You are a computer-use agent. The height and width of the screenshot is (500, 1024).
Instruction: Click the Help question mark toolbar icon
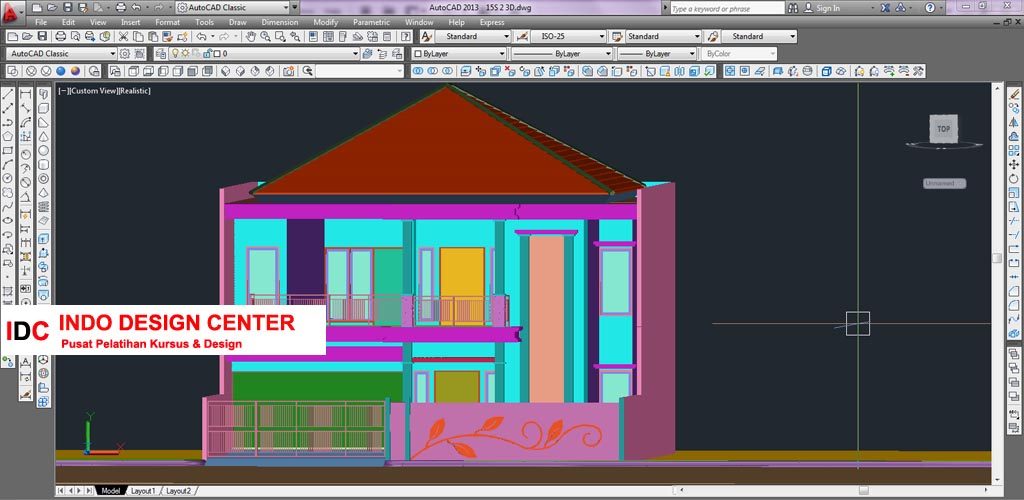point(406,37)
